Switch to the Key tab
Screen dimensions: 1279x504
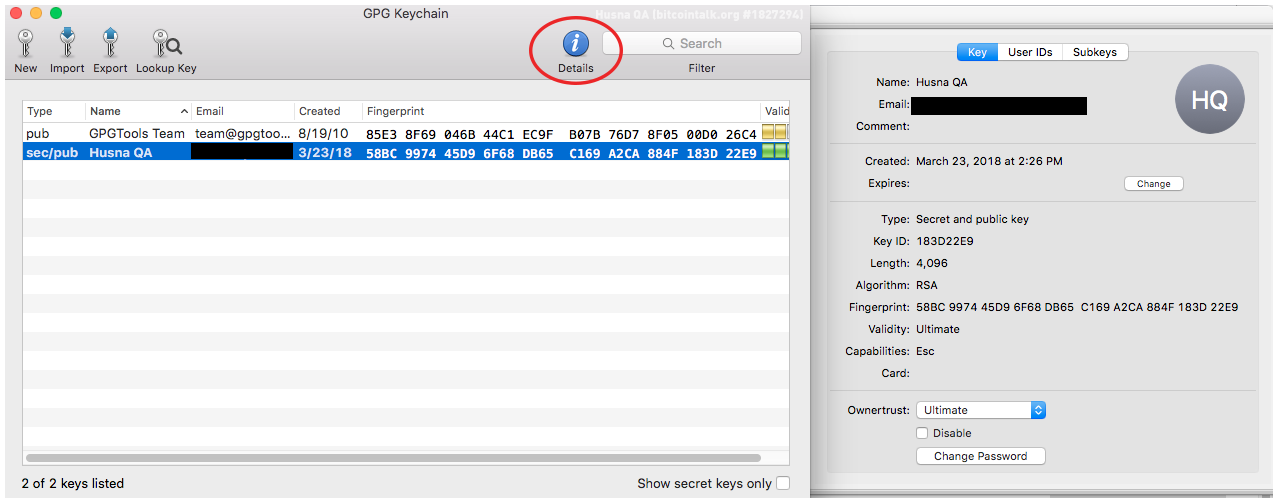click(x=977, y=52)
